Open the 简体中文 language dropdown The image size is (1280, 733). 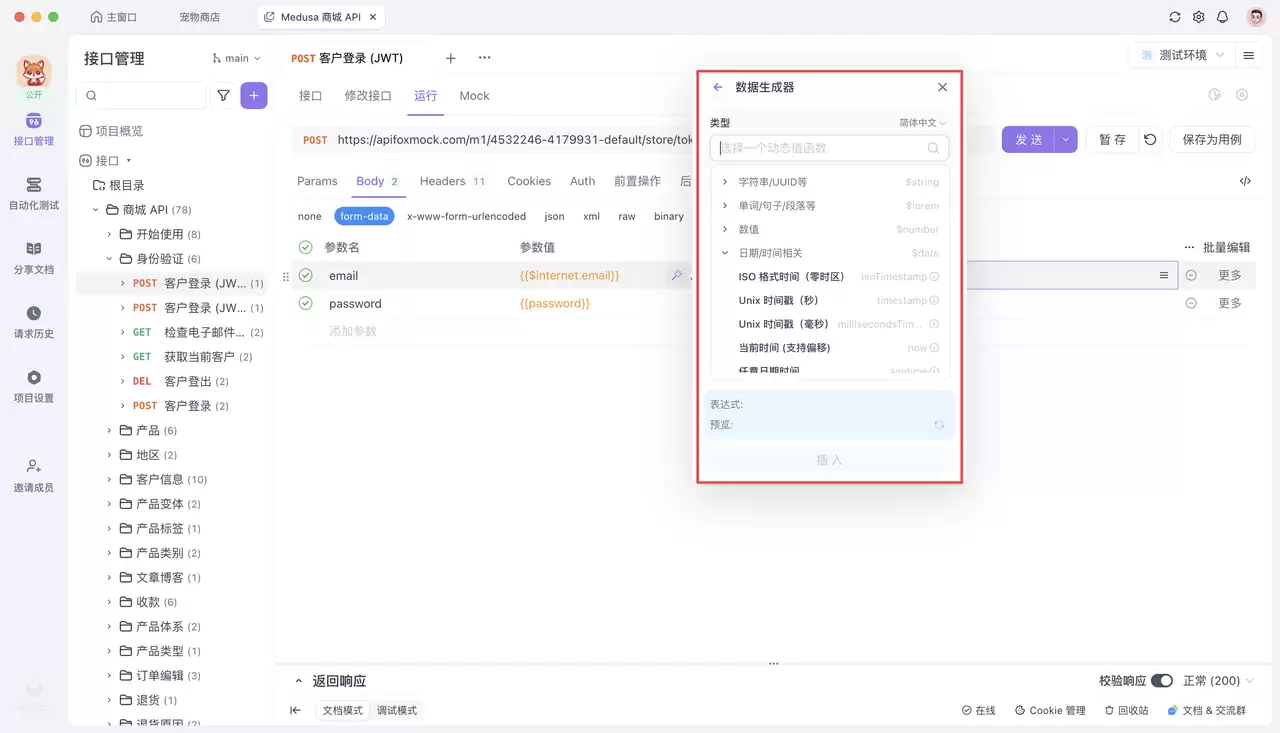[x=922, y=123]
